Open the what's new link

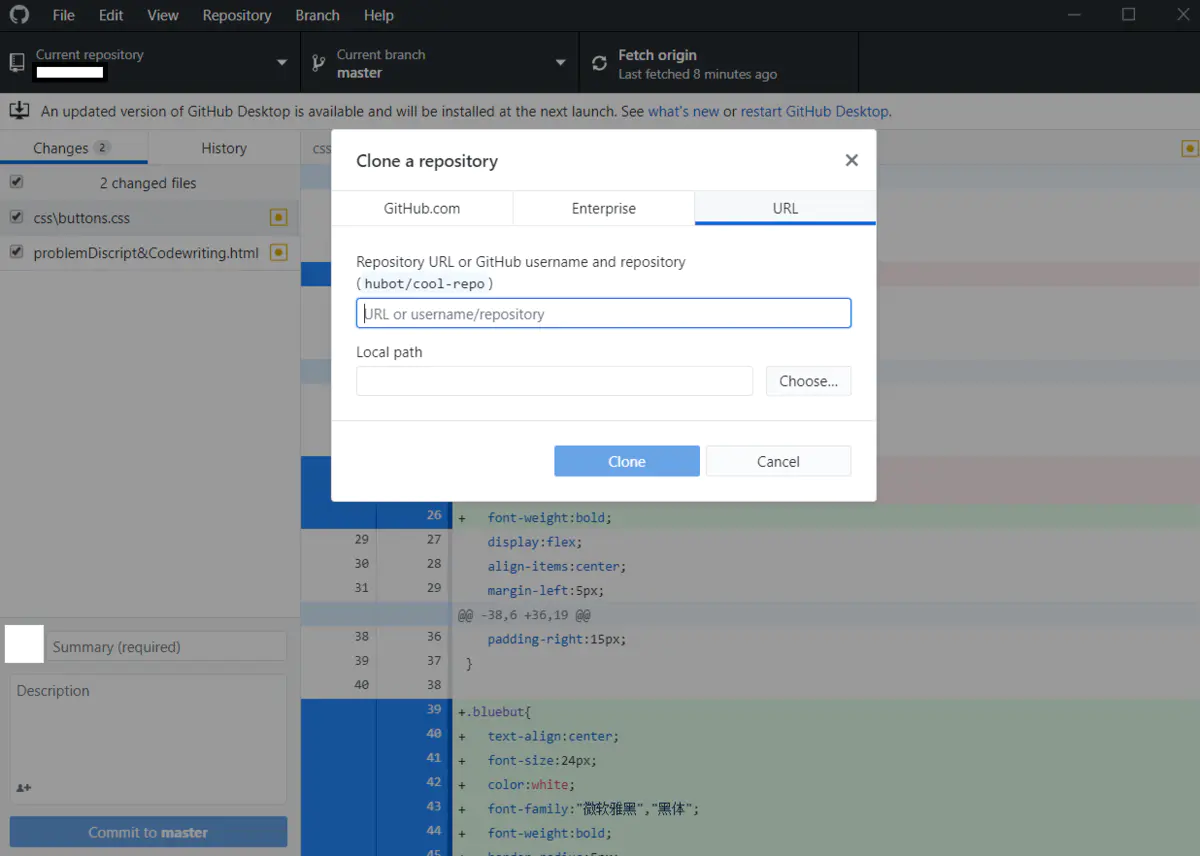683,111
